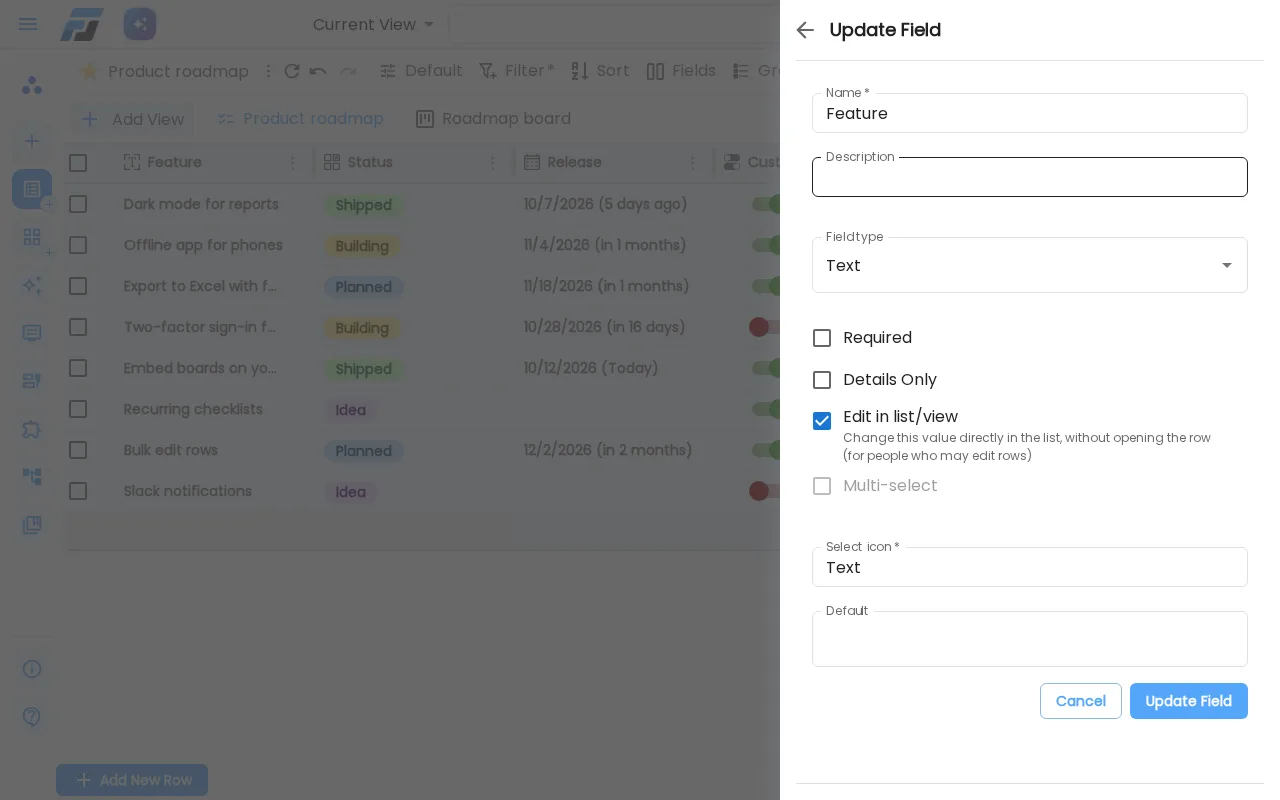Open the three-dot menu beside Product roadmap title

(x=268, y=71)
